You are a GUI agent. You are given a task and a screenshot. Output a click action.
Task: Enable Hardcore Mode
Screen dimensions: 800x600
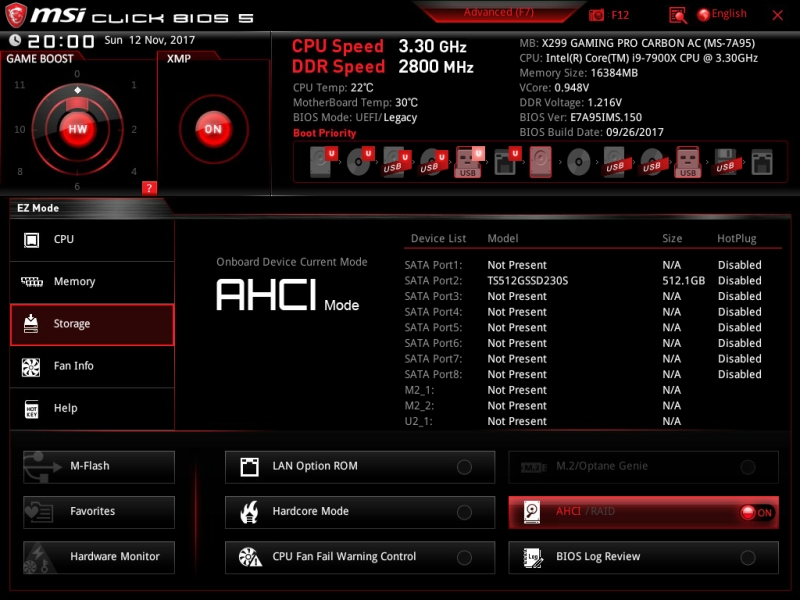tap(360, 512)
